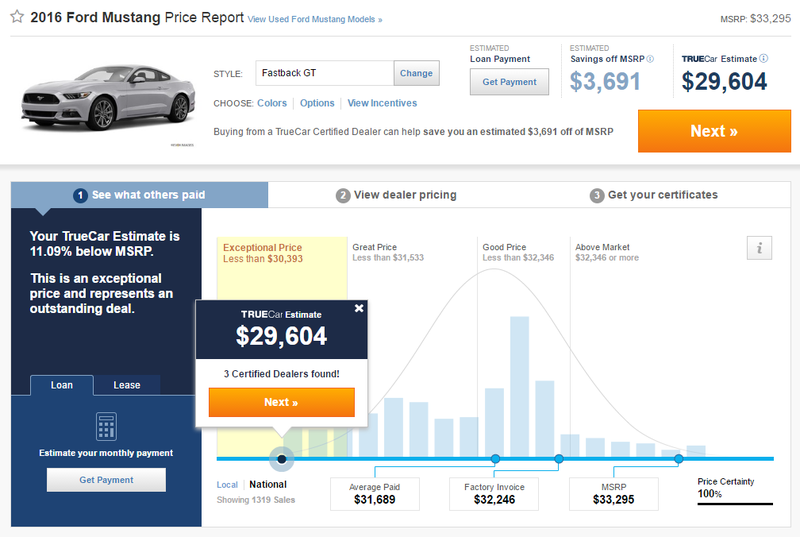The image size is (800, 537).
Task: Switch to National sales view
Action: click(268, 484)
